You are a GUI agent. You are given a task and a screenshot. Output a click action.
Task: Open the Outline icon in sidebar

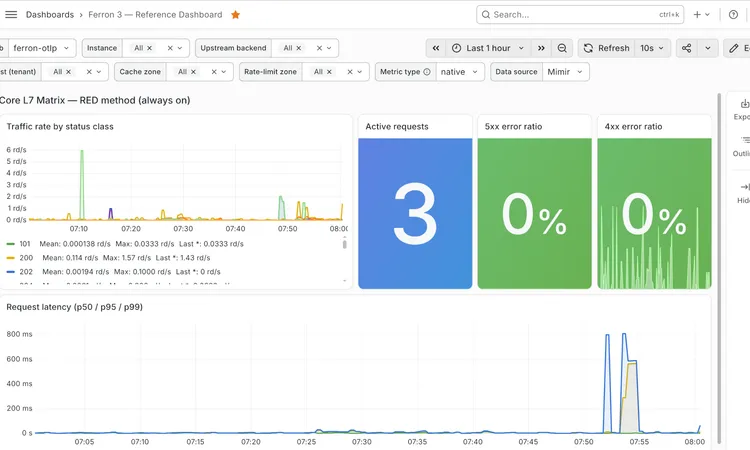[x=745, y=140]
